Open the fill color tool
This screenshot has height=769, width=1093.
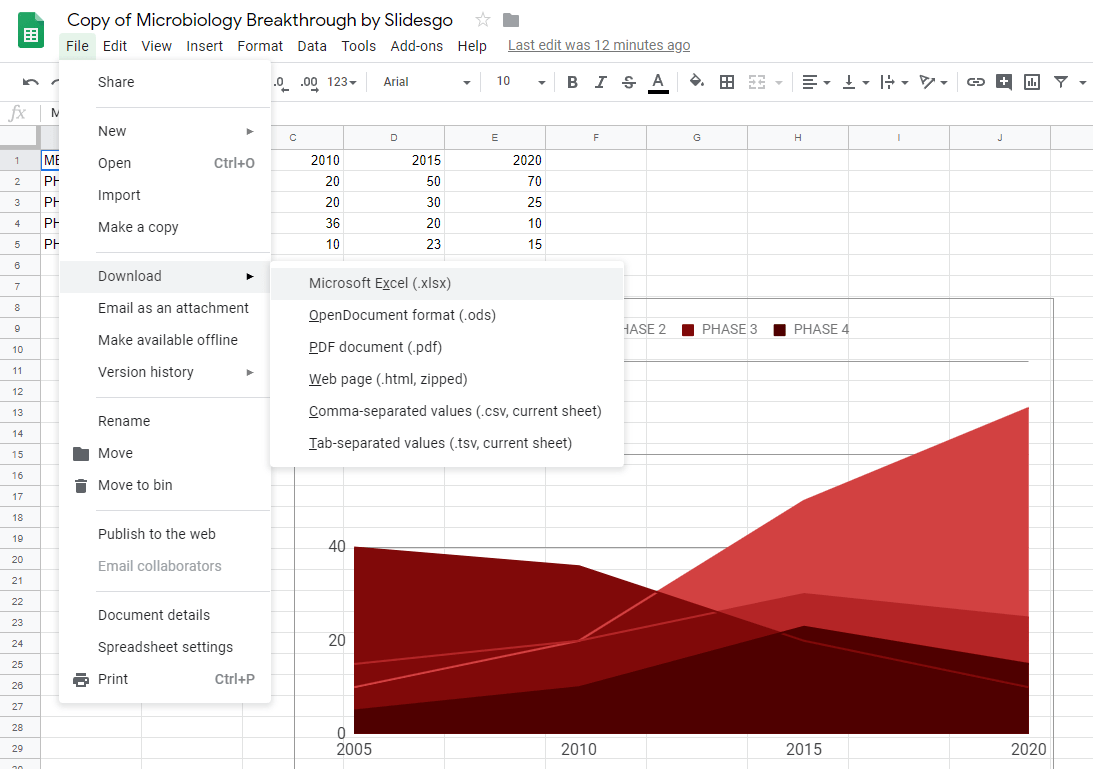click(697, 82)
